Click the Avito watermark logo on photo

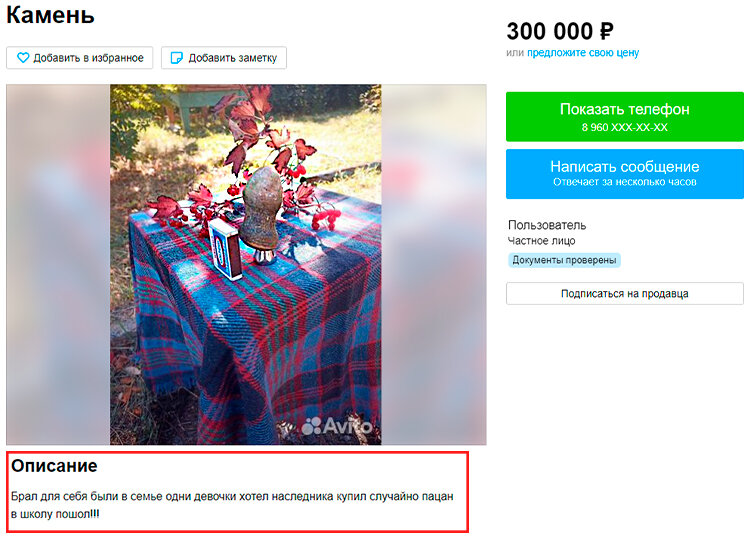pyautogui.click(x=337, y=425)
